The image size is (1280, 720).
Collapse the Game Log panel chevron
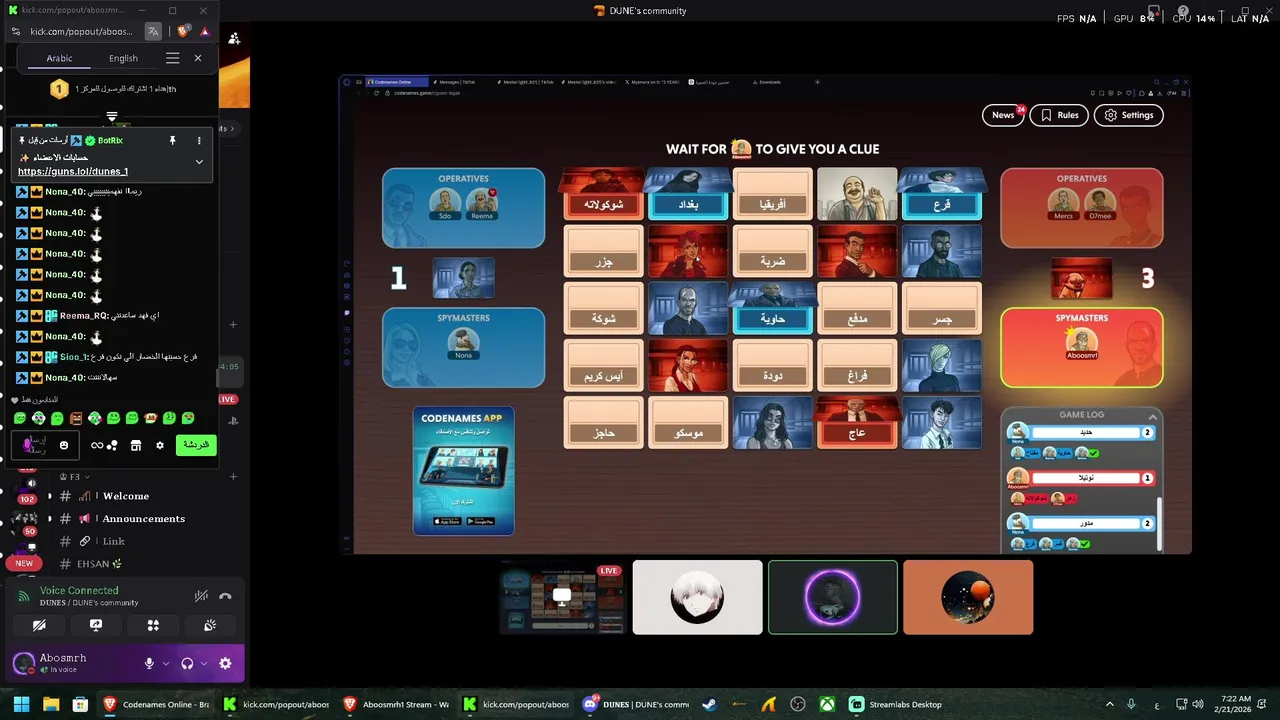[1153, 415]
